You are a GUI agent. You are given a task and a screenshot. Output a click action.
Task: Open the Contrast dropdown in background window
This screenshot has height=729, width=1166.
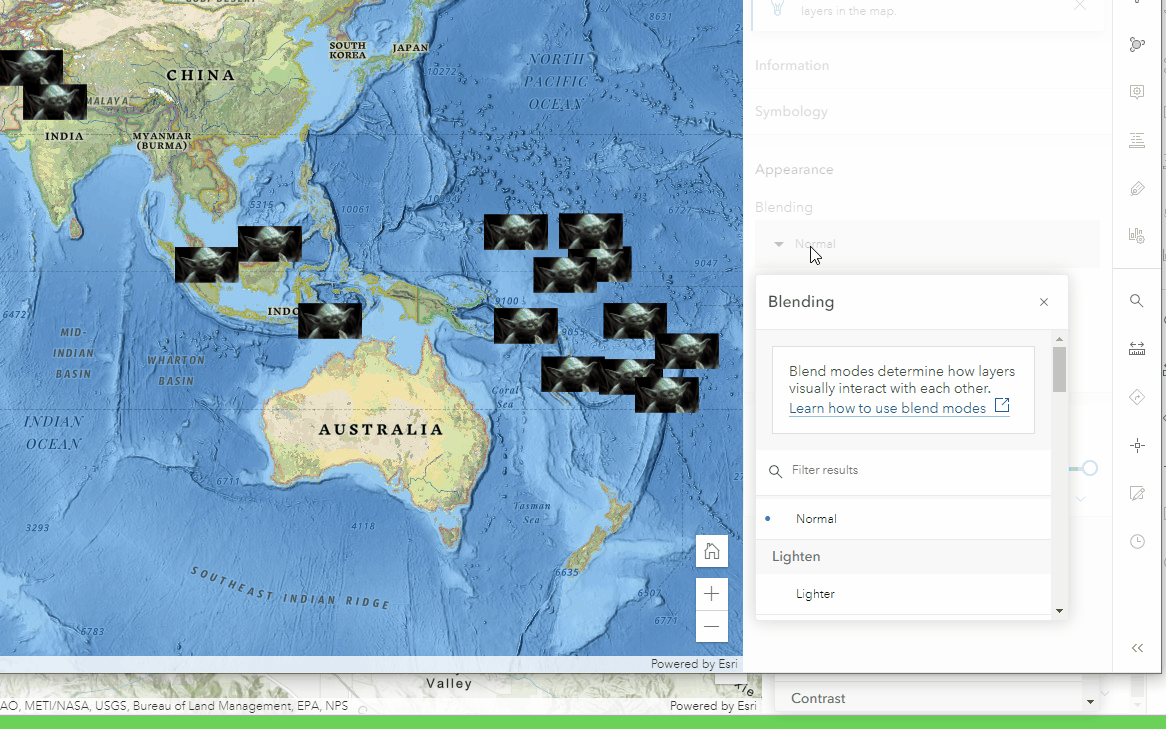point(938,699)
